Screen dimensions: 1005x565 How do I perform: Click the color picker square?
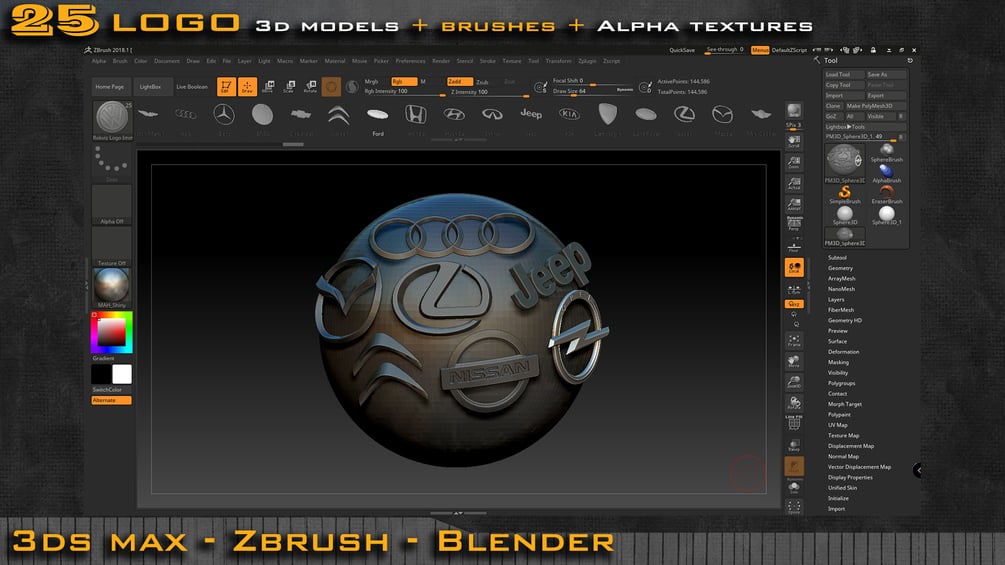pyautogui.click(x=112, y=332)
